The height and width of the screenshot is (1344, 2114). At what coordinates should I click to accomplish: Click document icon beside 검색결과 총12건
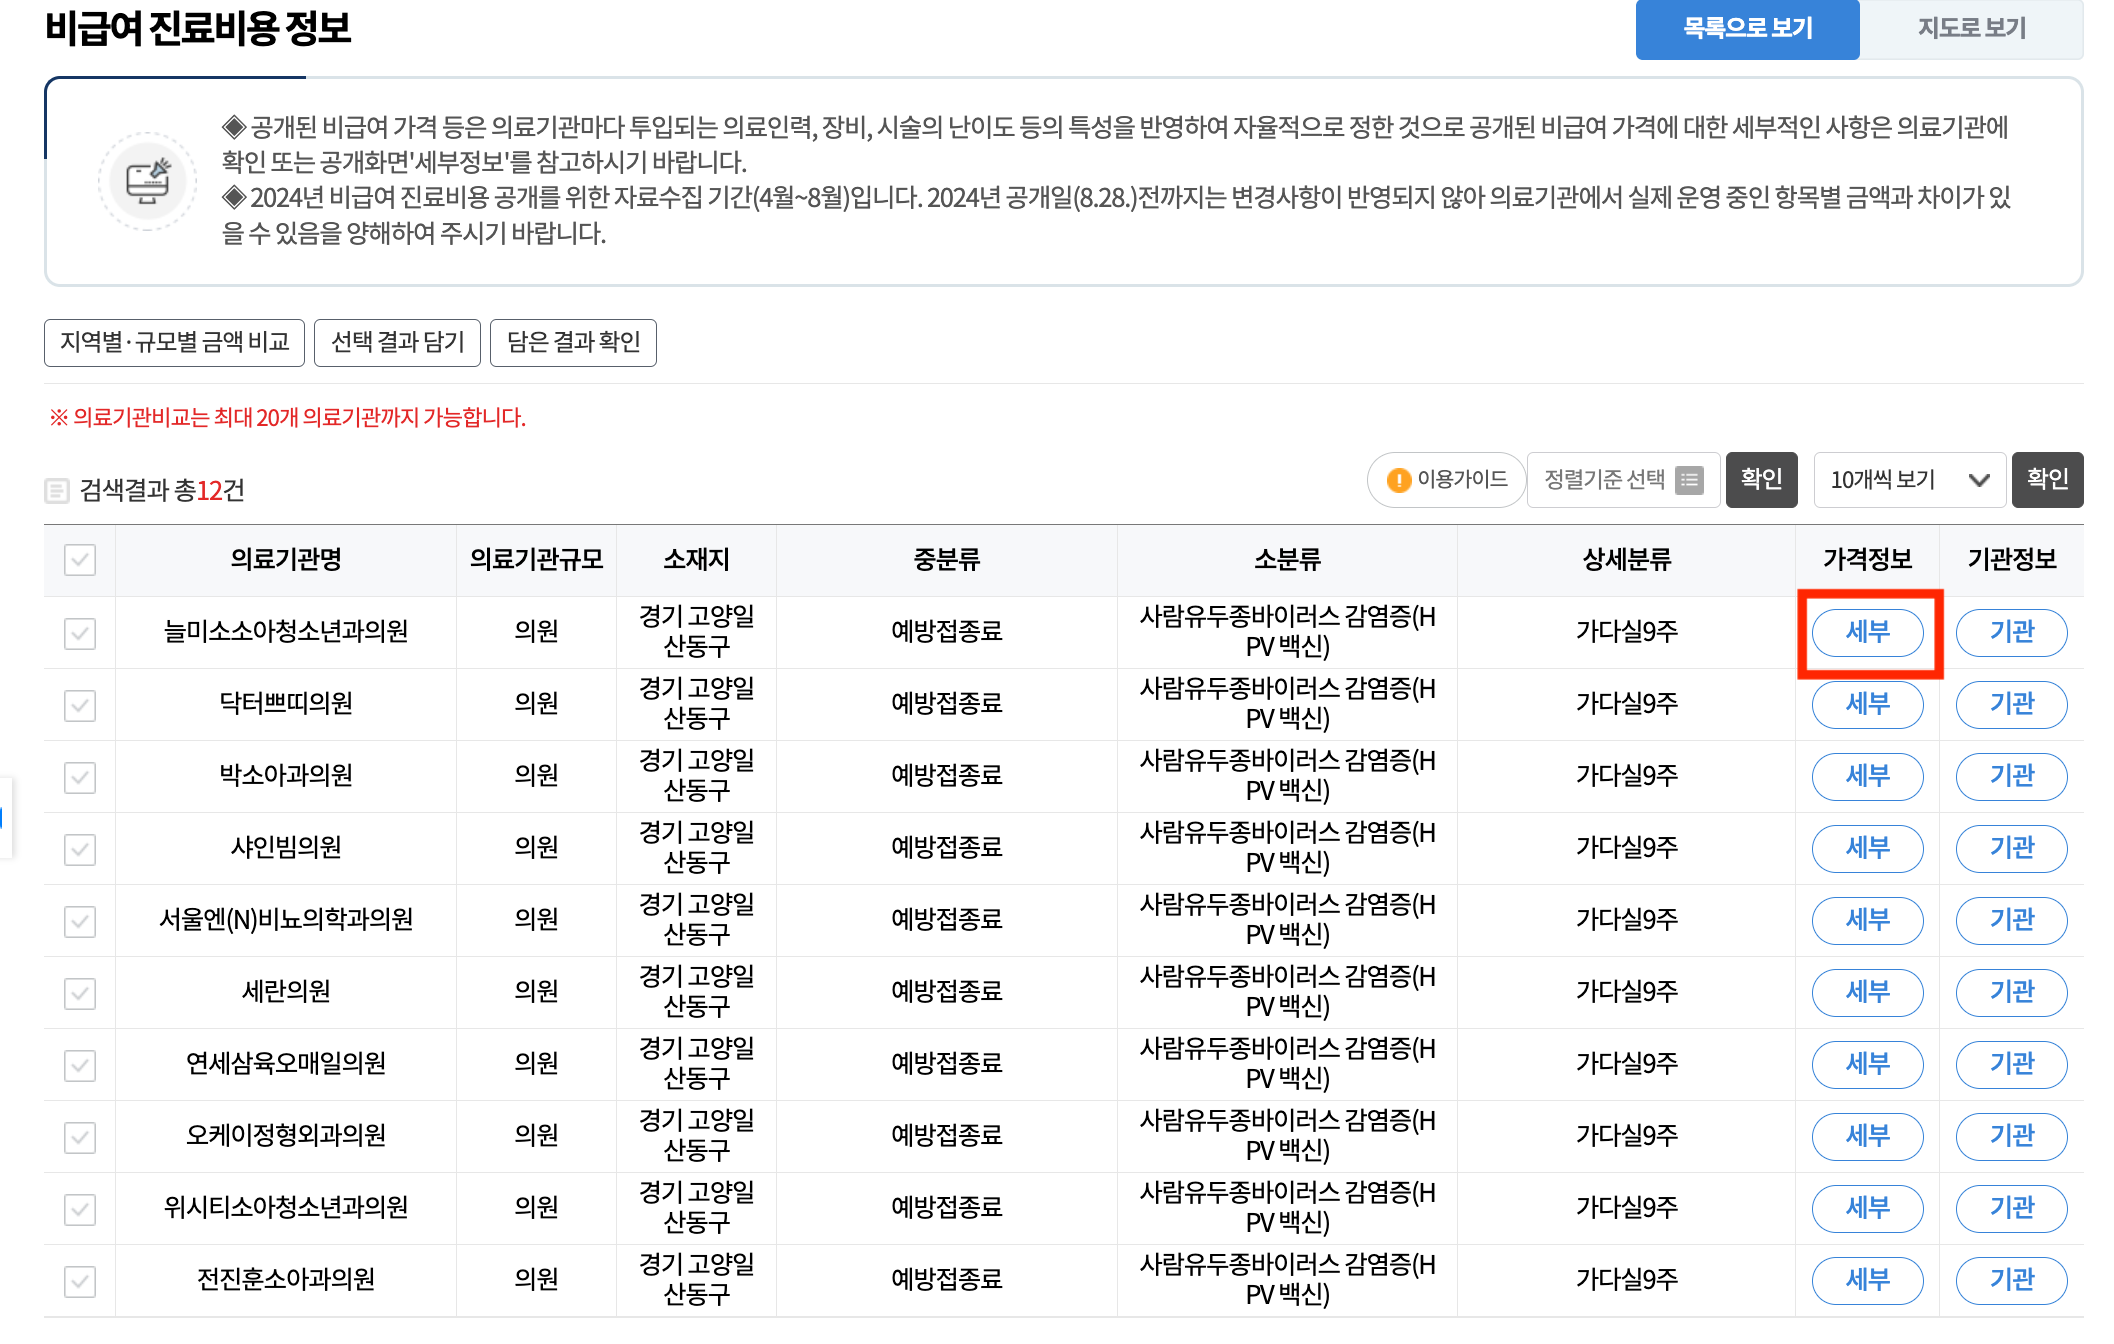[57, 491]
